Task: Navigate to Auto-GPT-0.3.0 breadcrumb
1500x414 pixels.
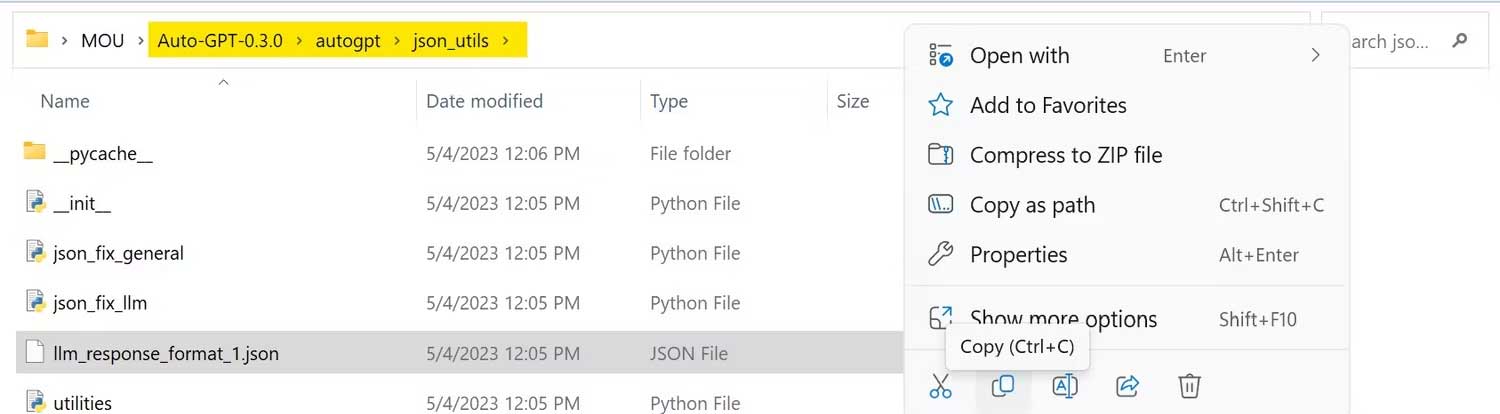Action: 220,41
